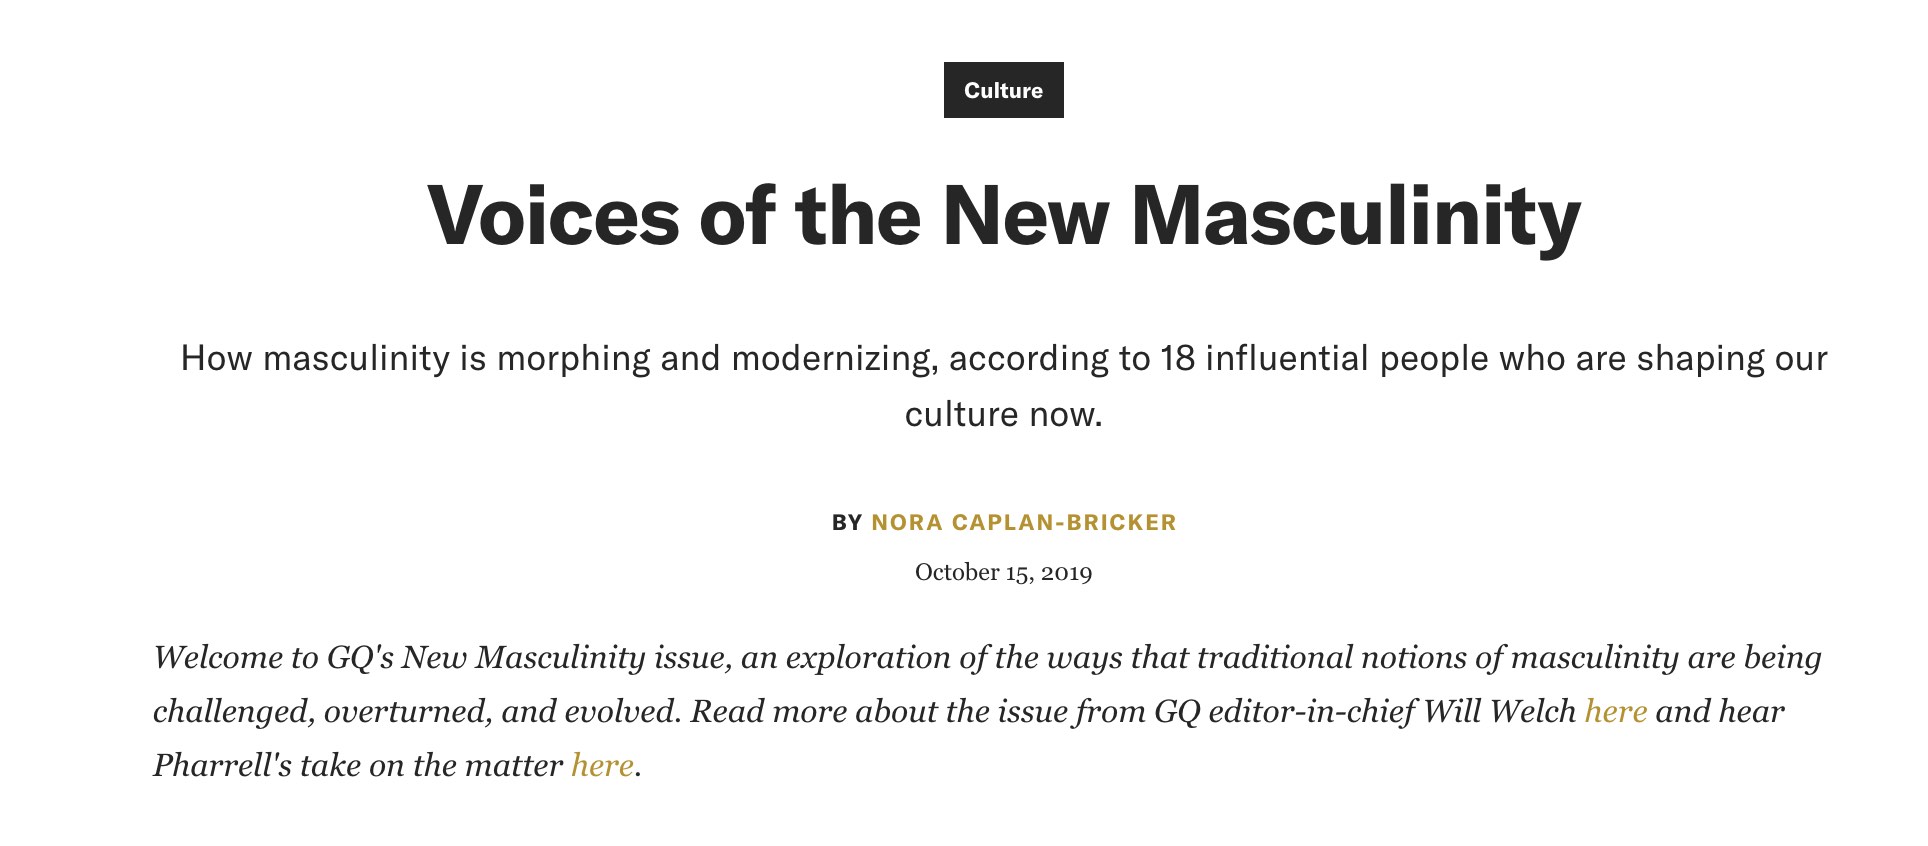The height and width of the screenshot is (846, 1928).
Task: Click "editor-in-chief" in the intro paragraph
Action: pyautogui.click(x=1311, y=711)
